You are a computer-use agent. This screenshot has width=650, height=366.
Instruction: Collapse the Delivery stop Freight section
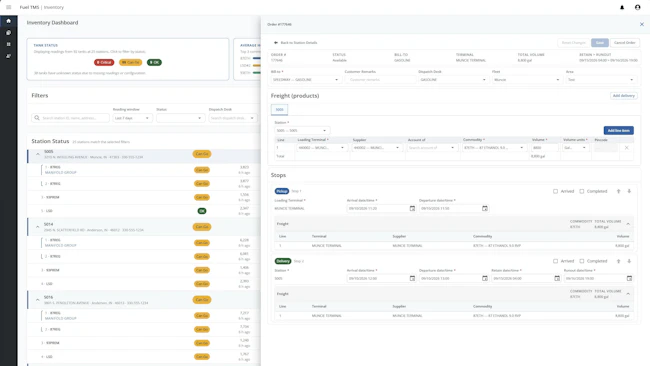click(x=628, y=294)
